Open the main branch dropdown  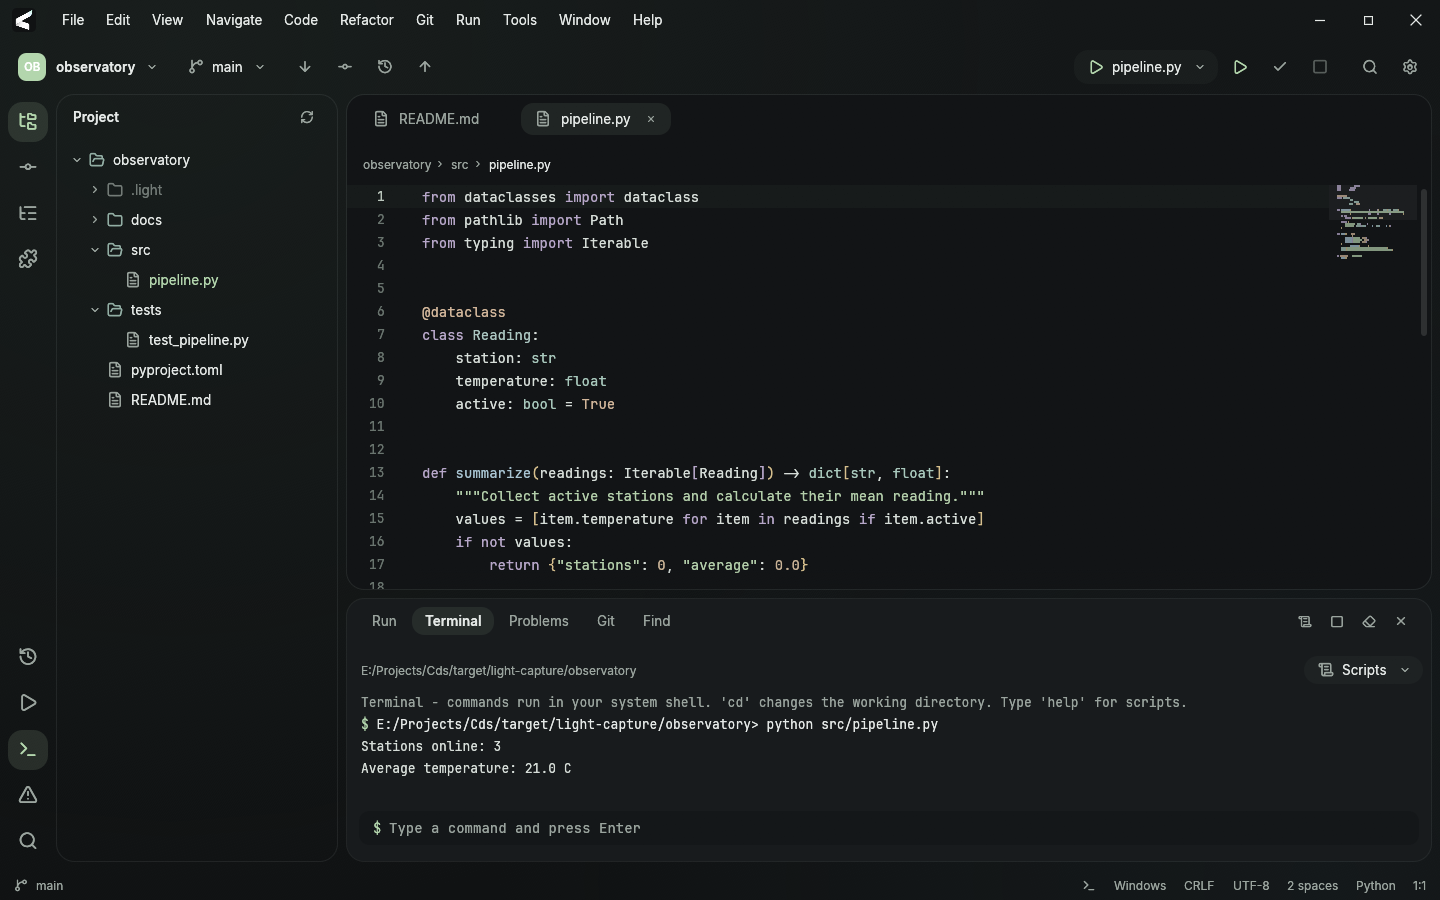click(x=227, y=67)
